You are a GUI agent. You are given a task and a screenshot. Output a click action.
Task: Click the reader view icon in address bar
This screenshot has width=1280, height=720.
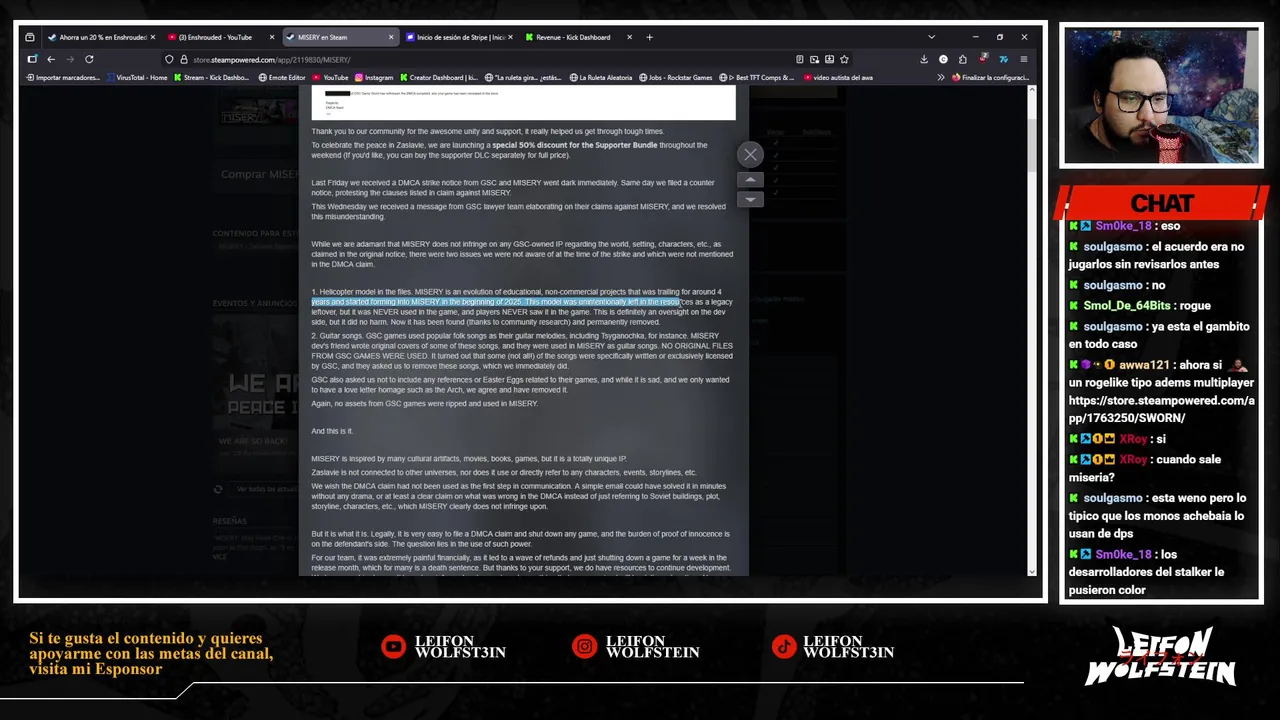tap(799, 59)
